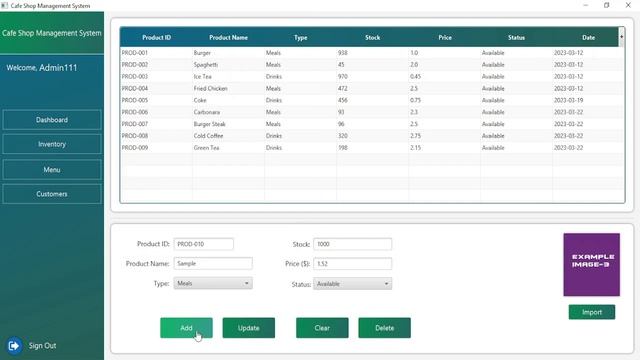The width and height of the screenshot is (640, 360).
Task: Open the Dashboard section
Action: tap(52, 120)
